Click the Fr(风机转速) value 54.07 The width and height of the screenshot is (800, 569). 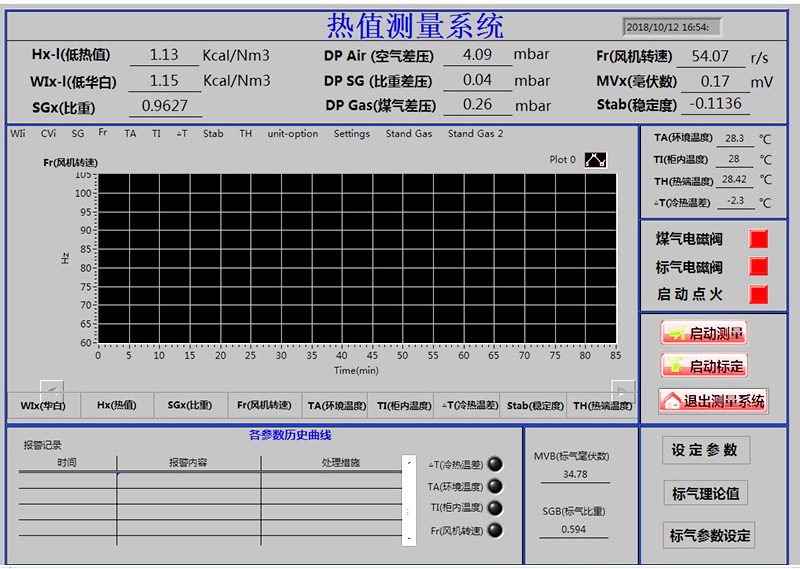coord(710,56)
